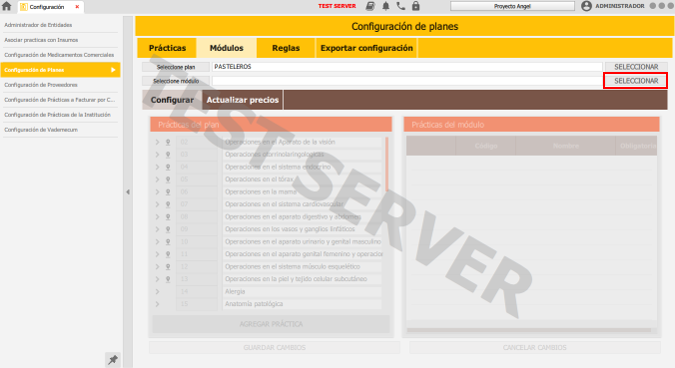Expand Operaciones en el sistema endocrino
675x368 pixels.
[x=157, y=167]
